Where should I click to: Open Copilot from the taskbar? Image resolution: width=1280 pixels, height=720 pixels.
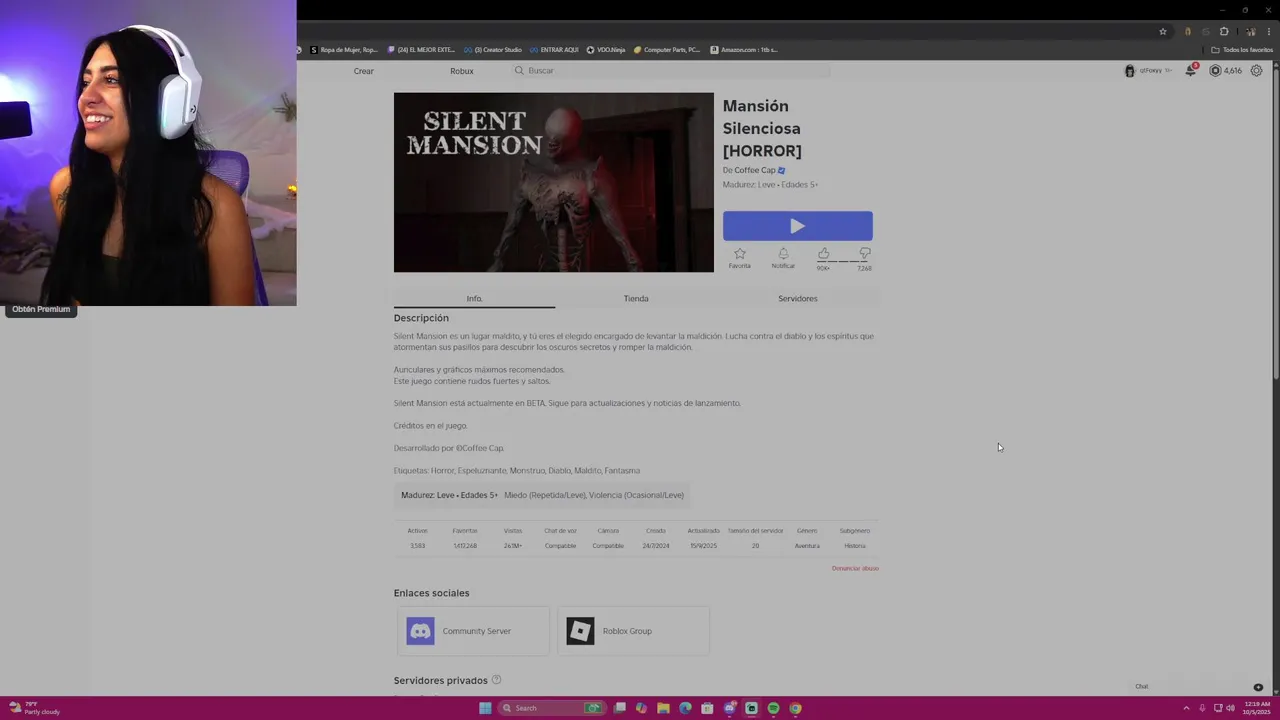(641, 708)
